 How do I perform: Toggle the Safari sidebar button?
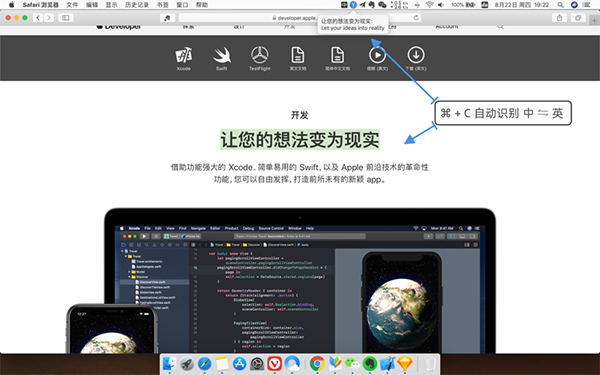tap(66, 18)
